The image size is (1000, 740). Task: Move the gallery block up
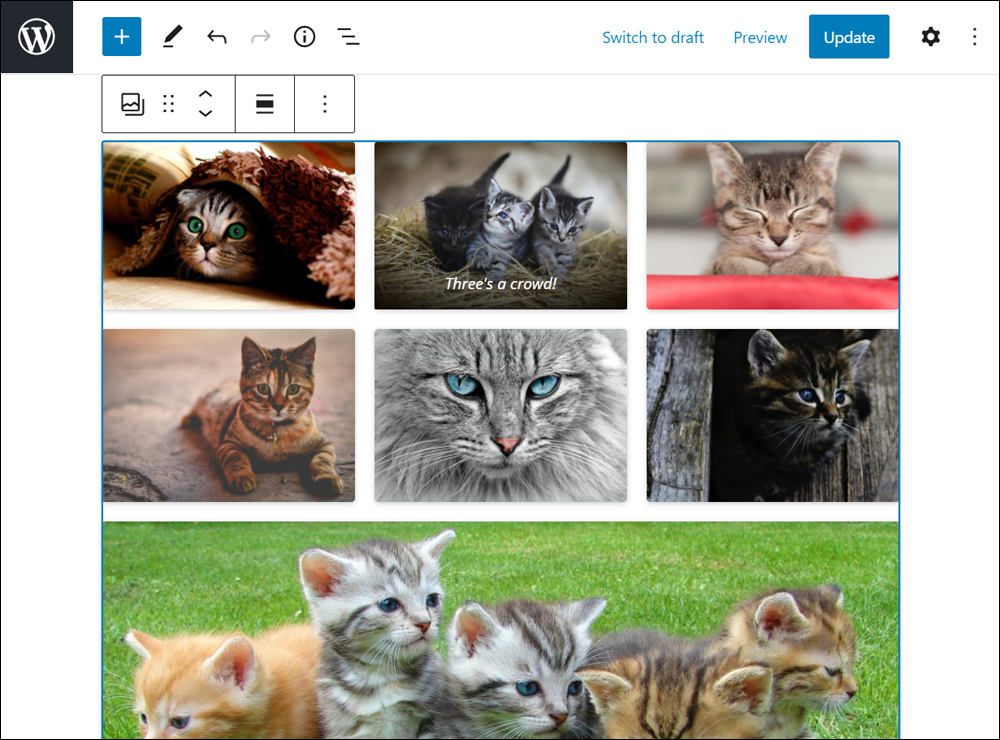pyautogui.click(x=205, y=94)
